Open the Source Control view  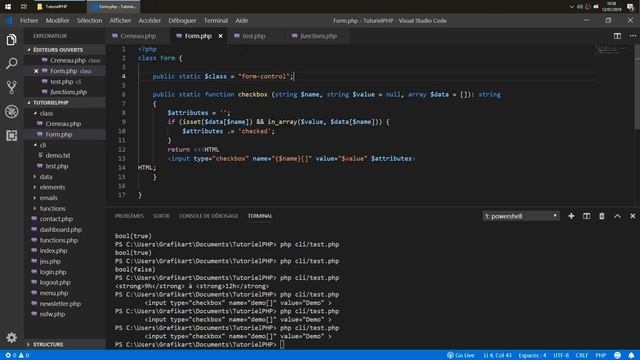pos(11,87)
